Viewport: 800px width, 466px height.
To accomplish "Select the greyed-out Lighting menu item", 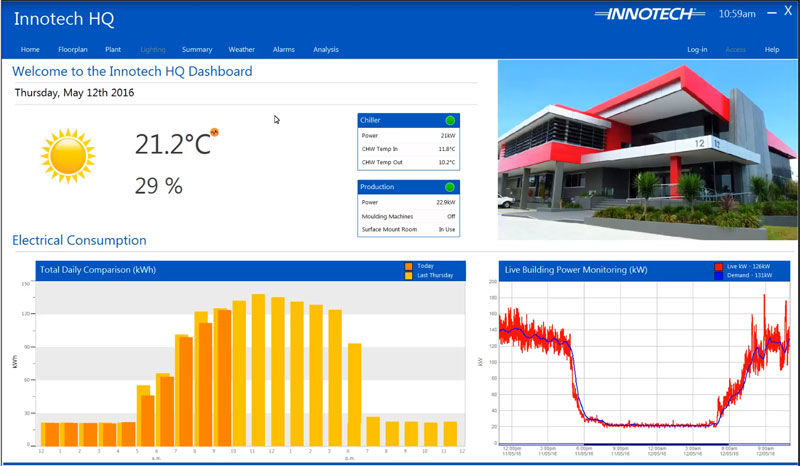I will (153, 50).
